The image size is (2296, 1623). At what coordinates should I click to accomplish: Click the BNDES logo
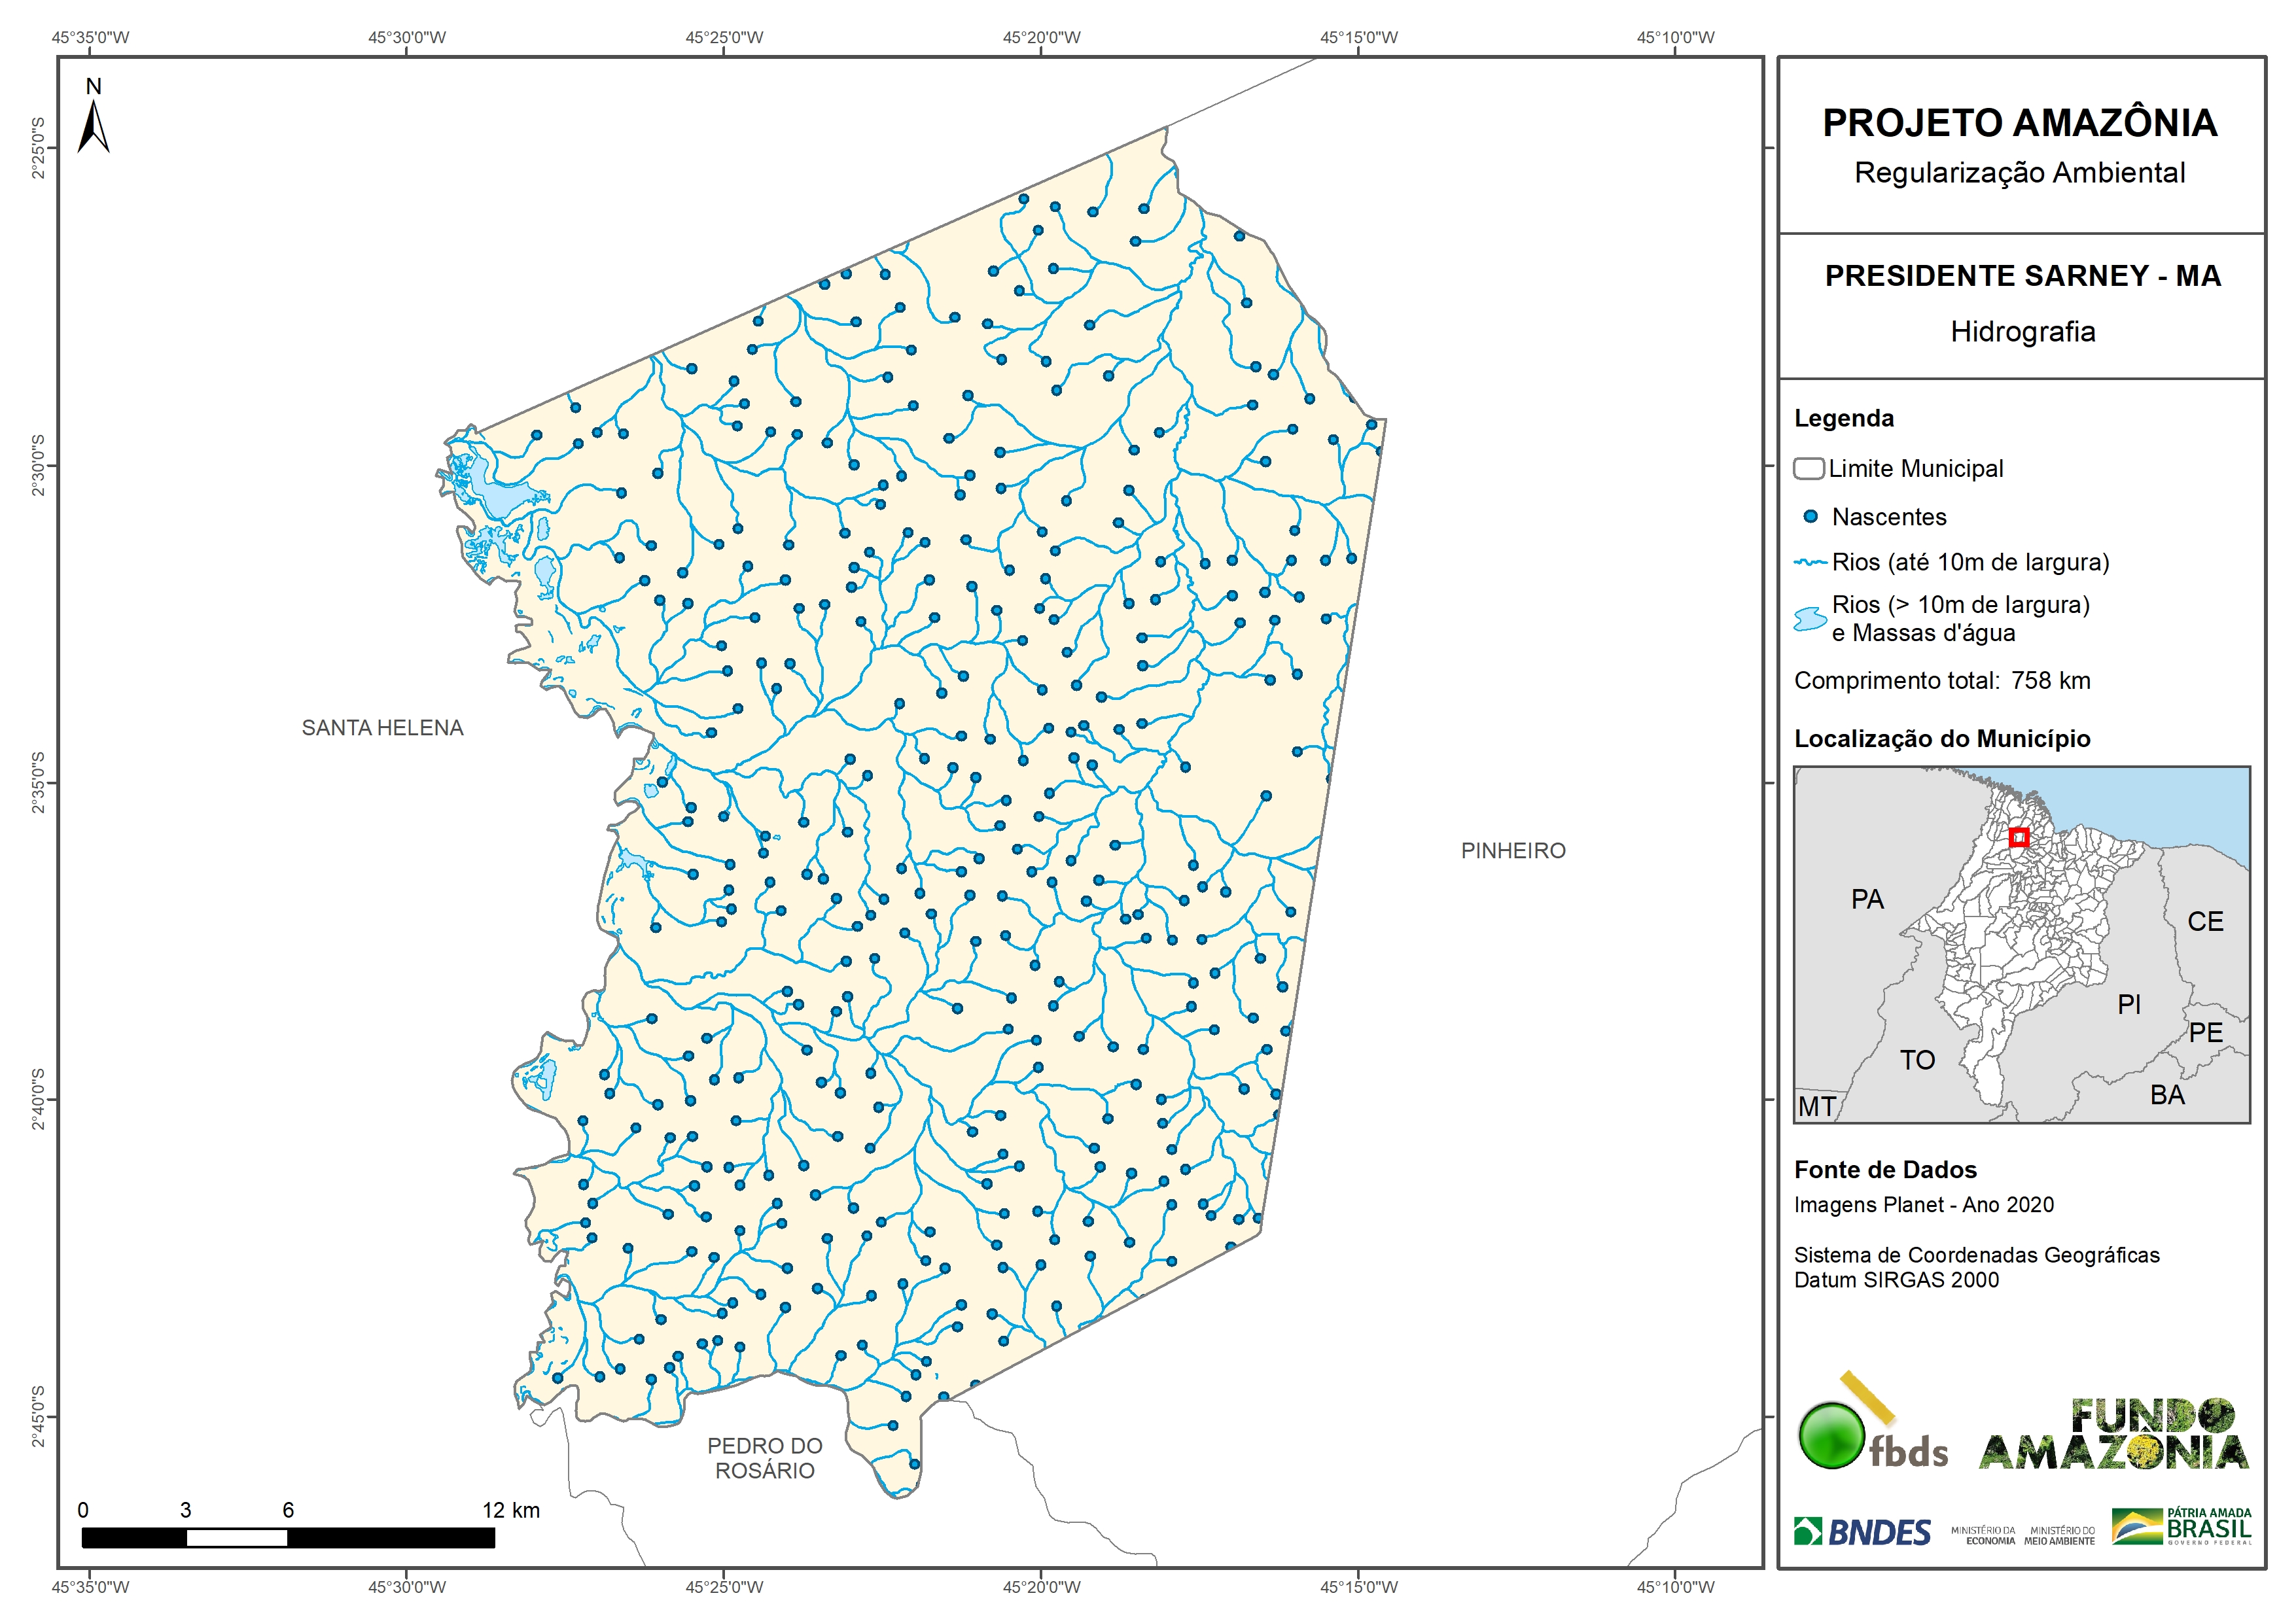coord(1862,1532)
